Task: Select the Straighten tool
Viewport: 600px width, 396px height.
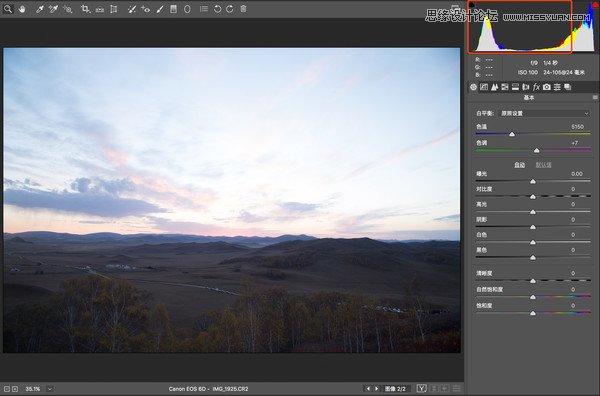Action: click(99, 9)
